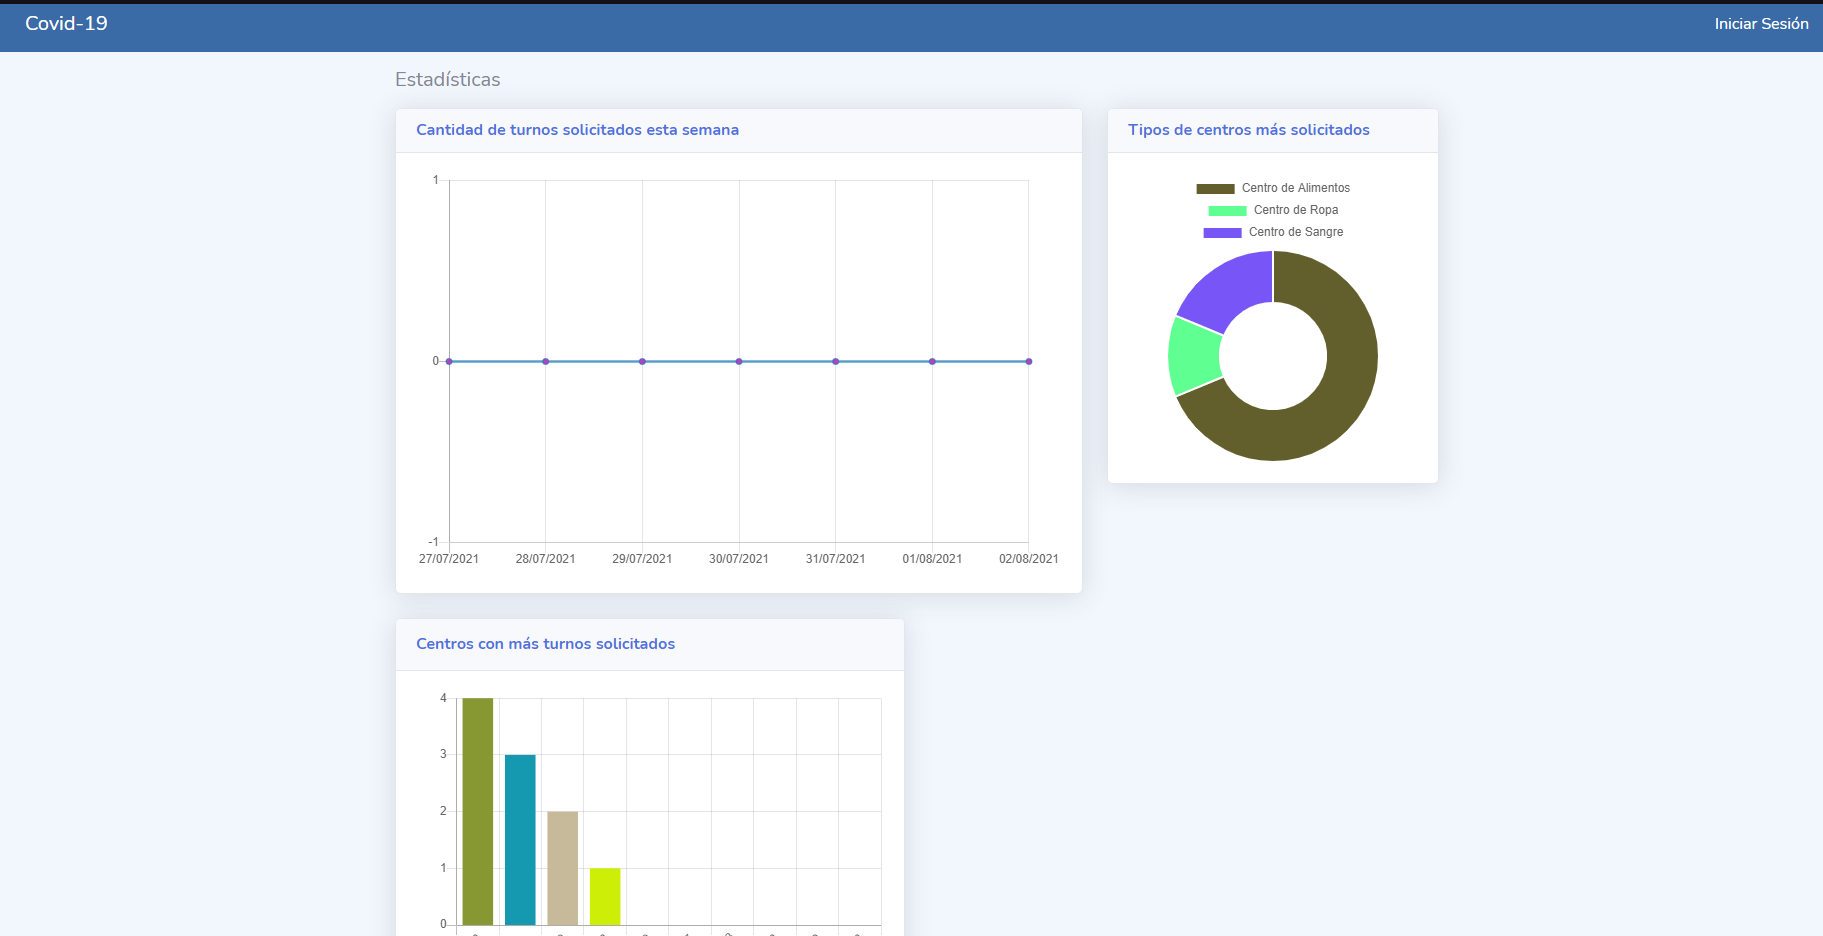Toggle the Centro de Sangre legend swatch

pyautogui.click(x=1222, y=232)
